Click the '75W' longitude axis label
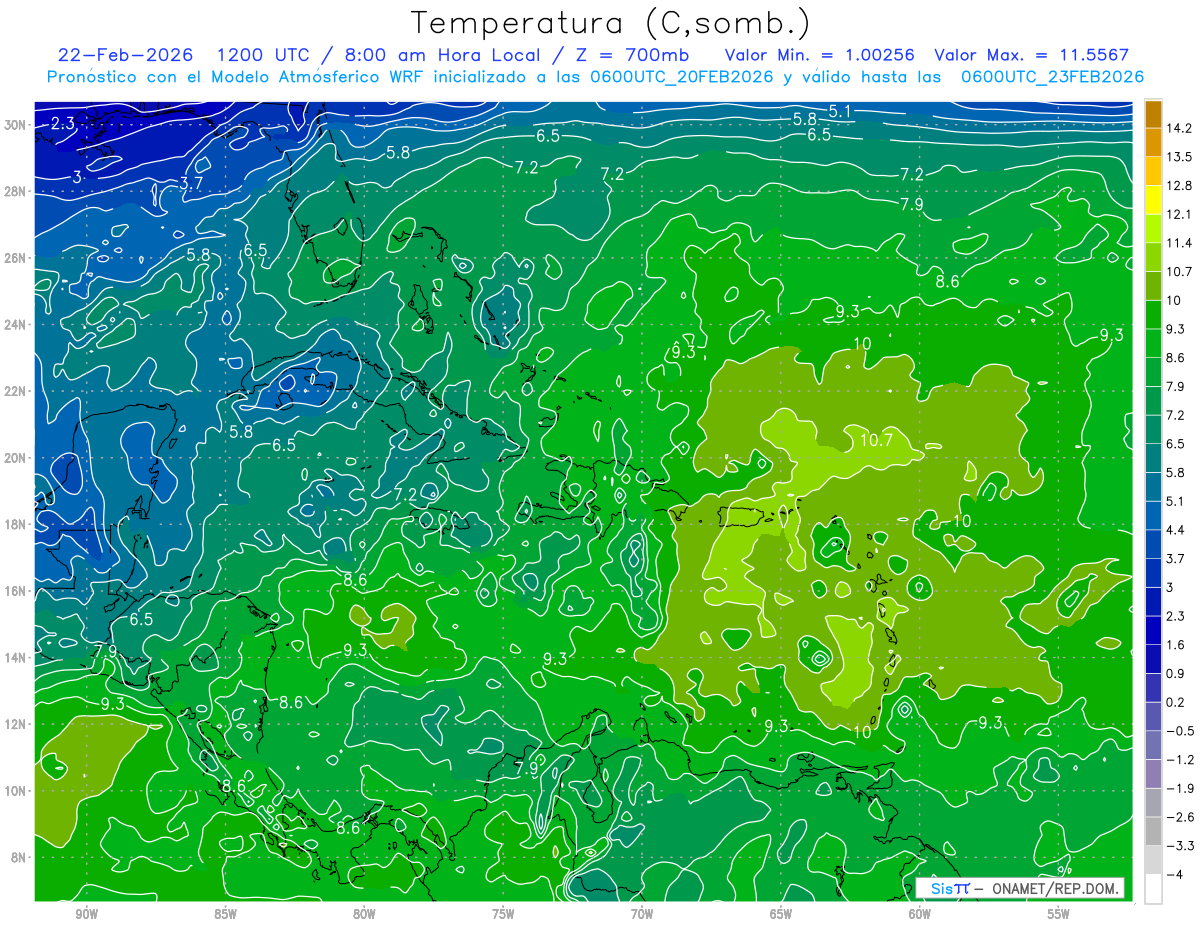1200x927 pixels. (x=503, y=913)
